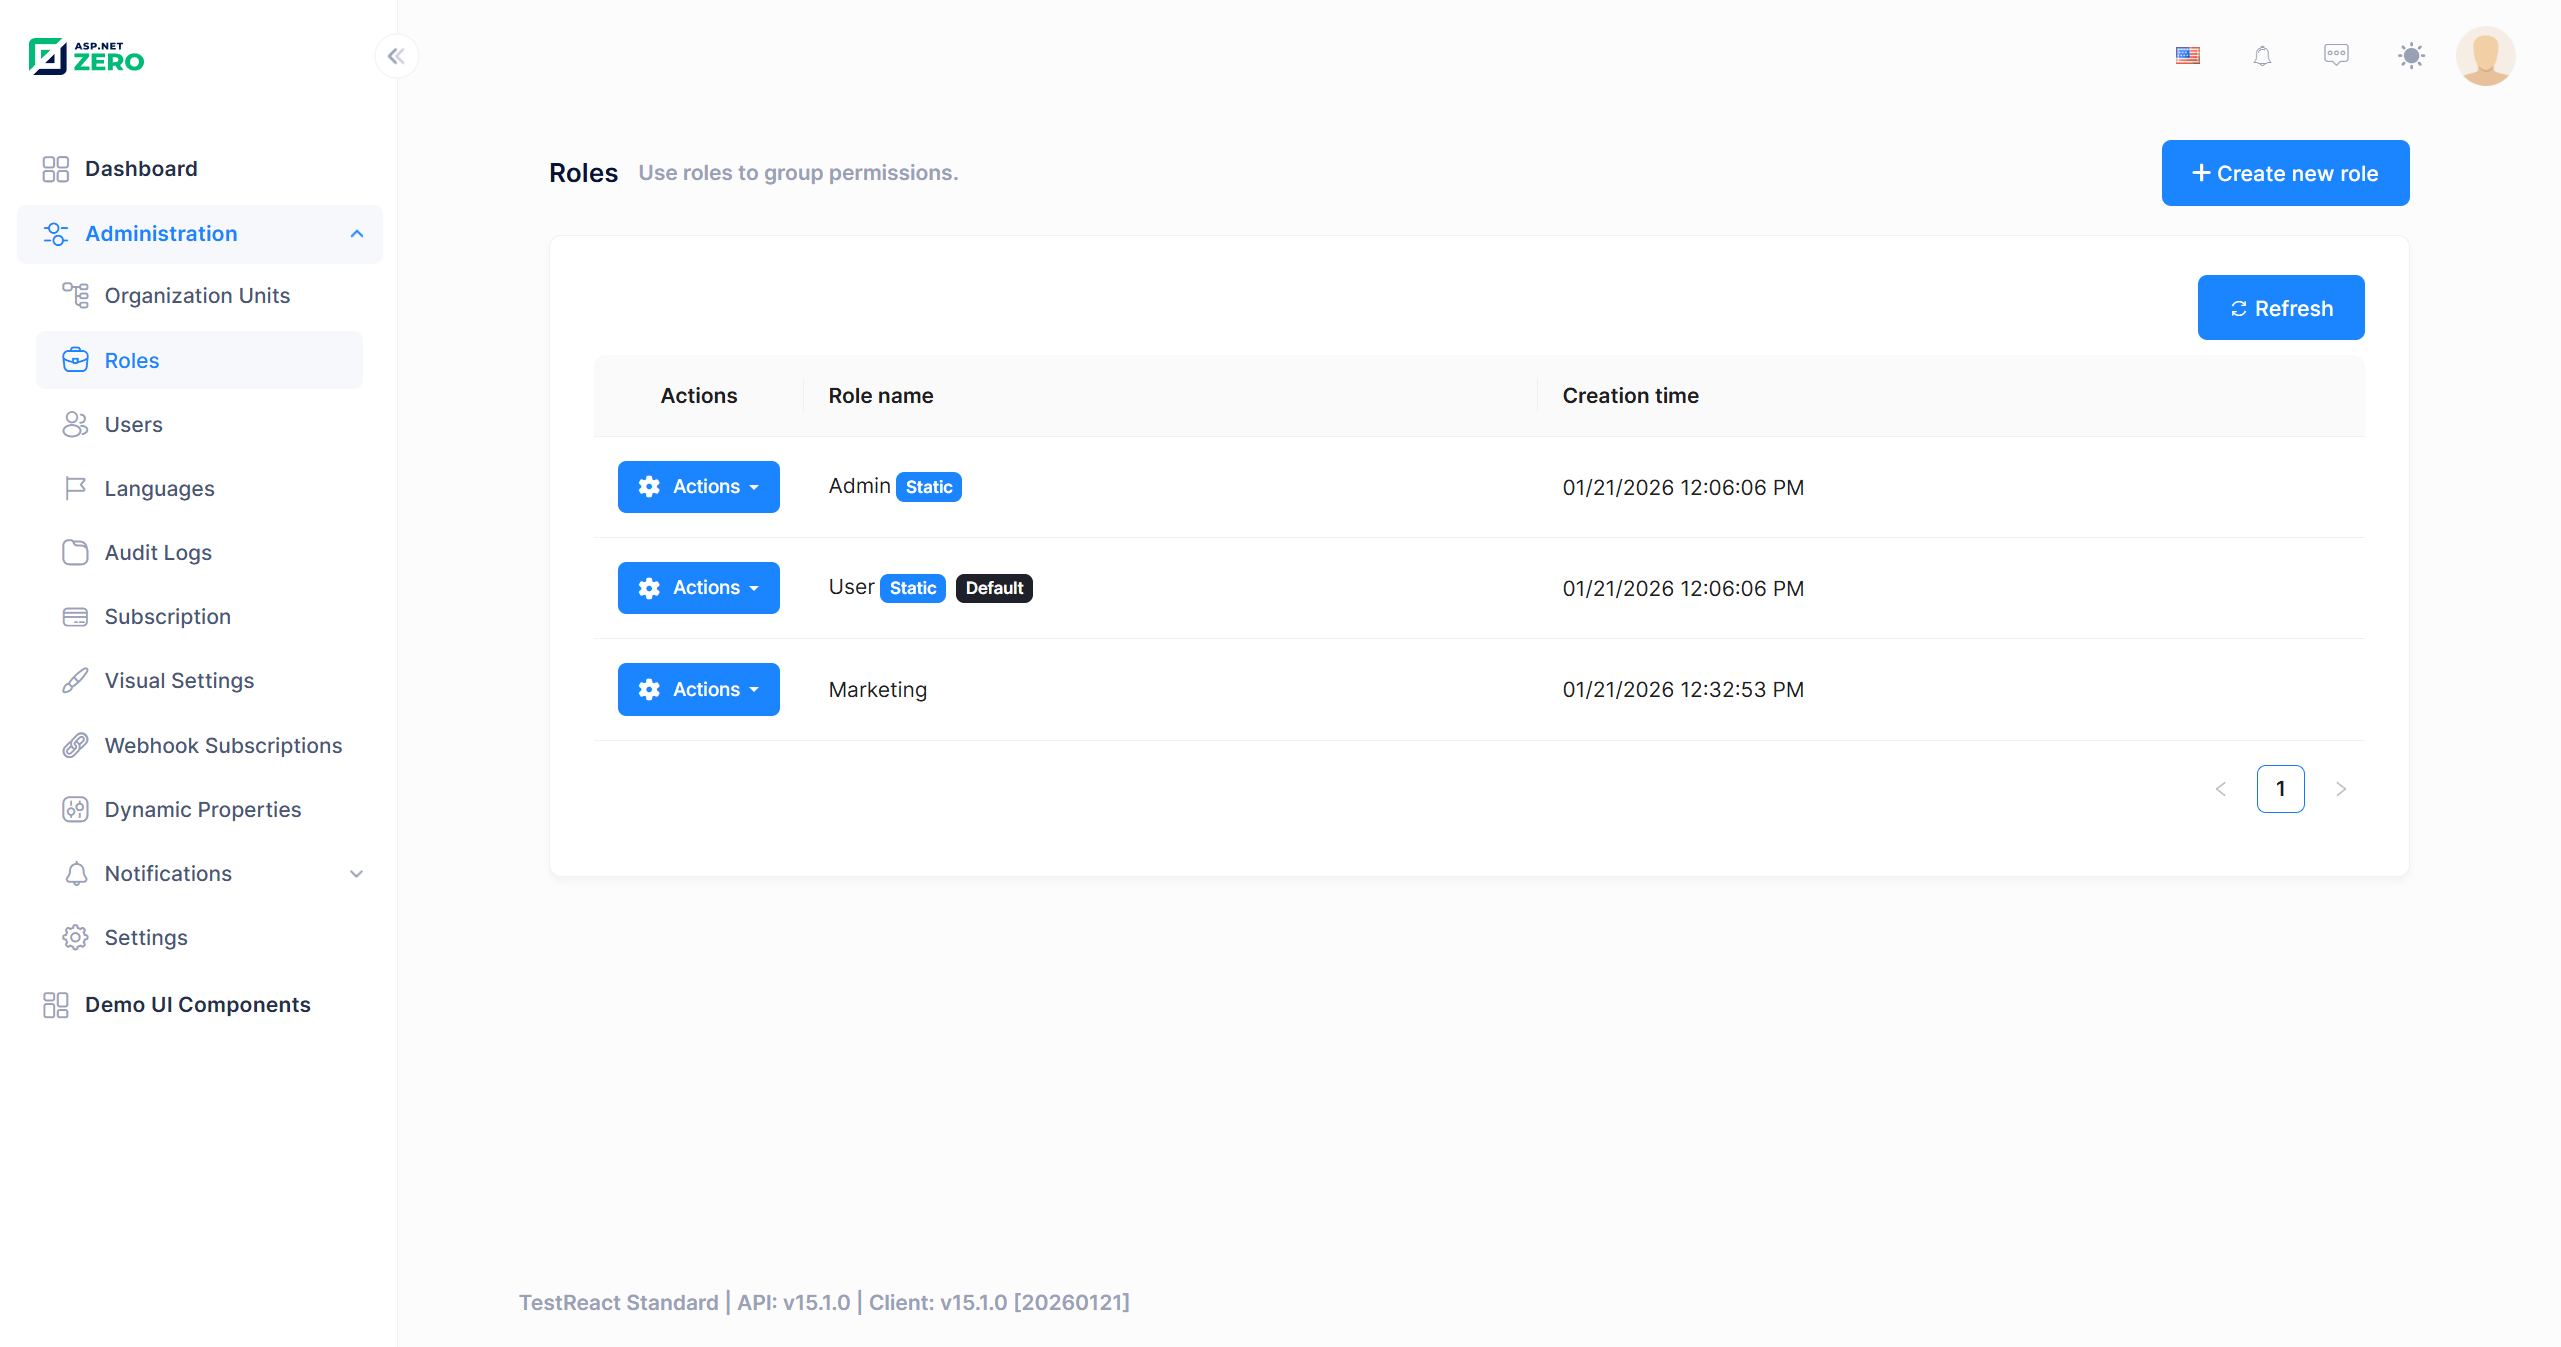The height and width of the screenshot is (1347, 2561).
Task: Collapse the sidebar with double-chevron toggle
Action: (x=397, y=56)
